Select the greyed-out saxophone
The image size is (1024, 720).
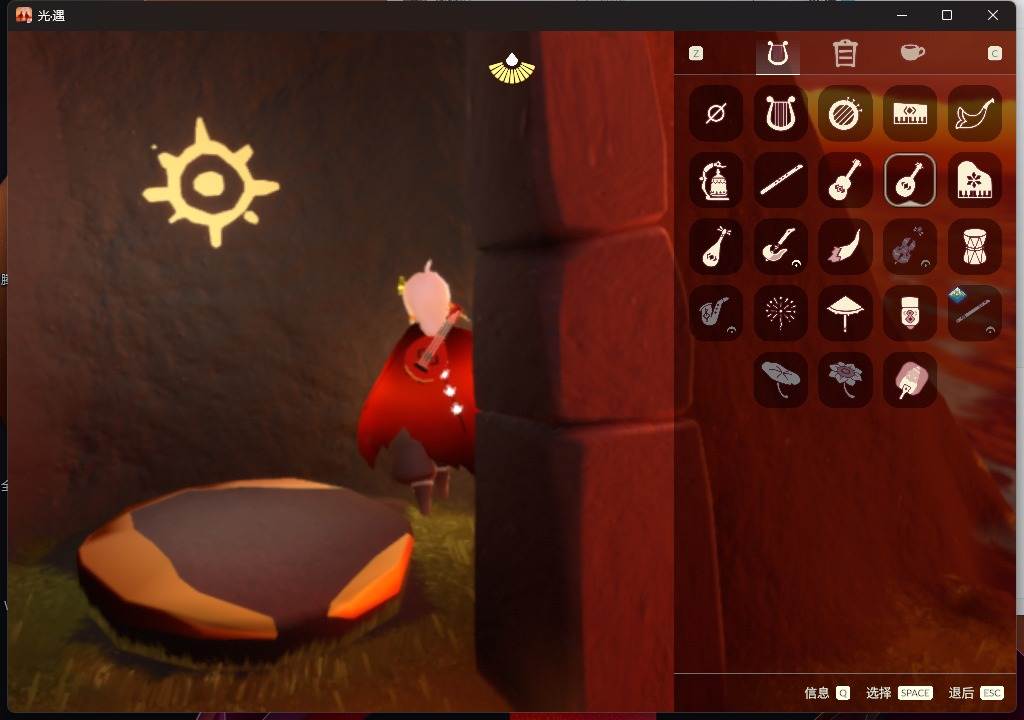[x=716, y=313]
